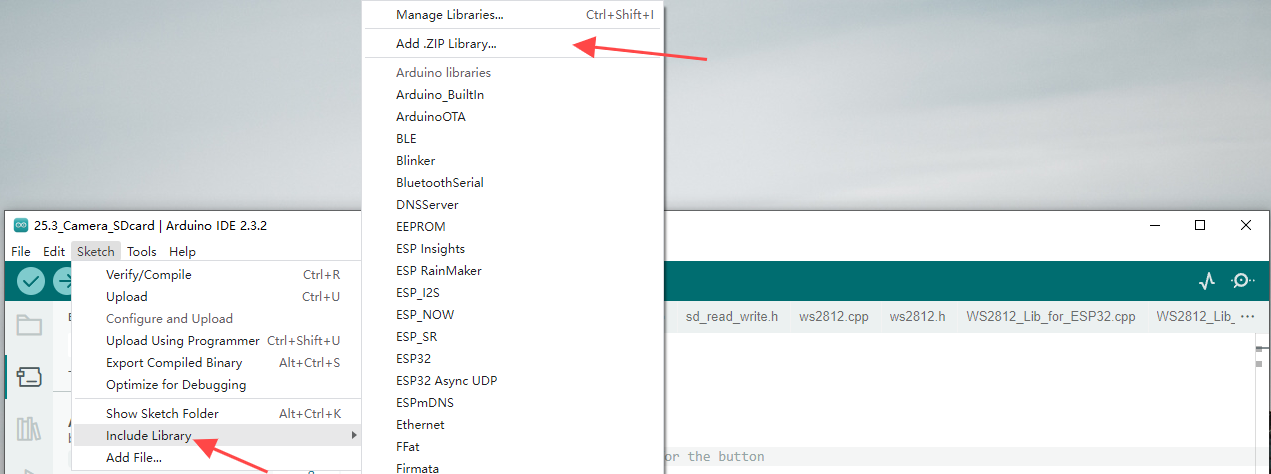Show more tabs via the ellipsis button
1271x474 pixels.
click(1247, 316)
